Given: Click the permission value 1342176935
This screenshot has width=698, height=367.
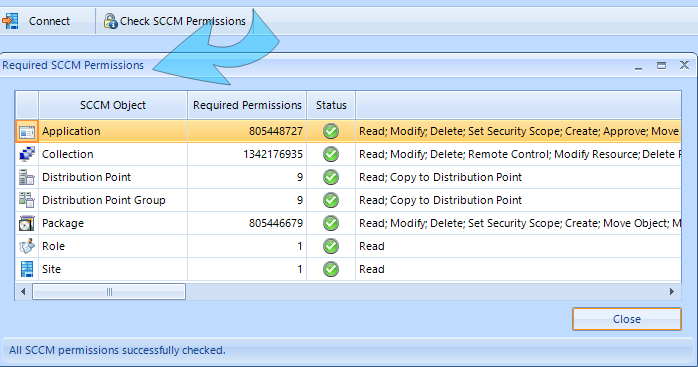Looking at the screenshot, I should click(x=273, y=154).
